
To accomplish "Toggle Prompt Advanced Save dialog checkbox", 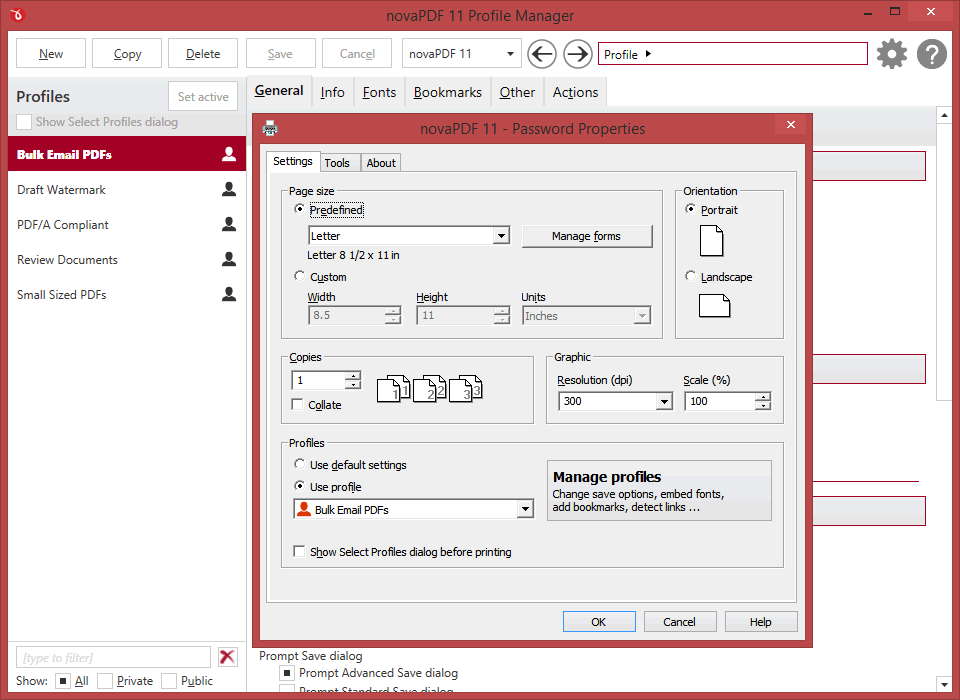I will click(x=286, y=672).
